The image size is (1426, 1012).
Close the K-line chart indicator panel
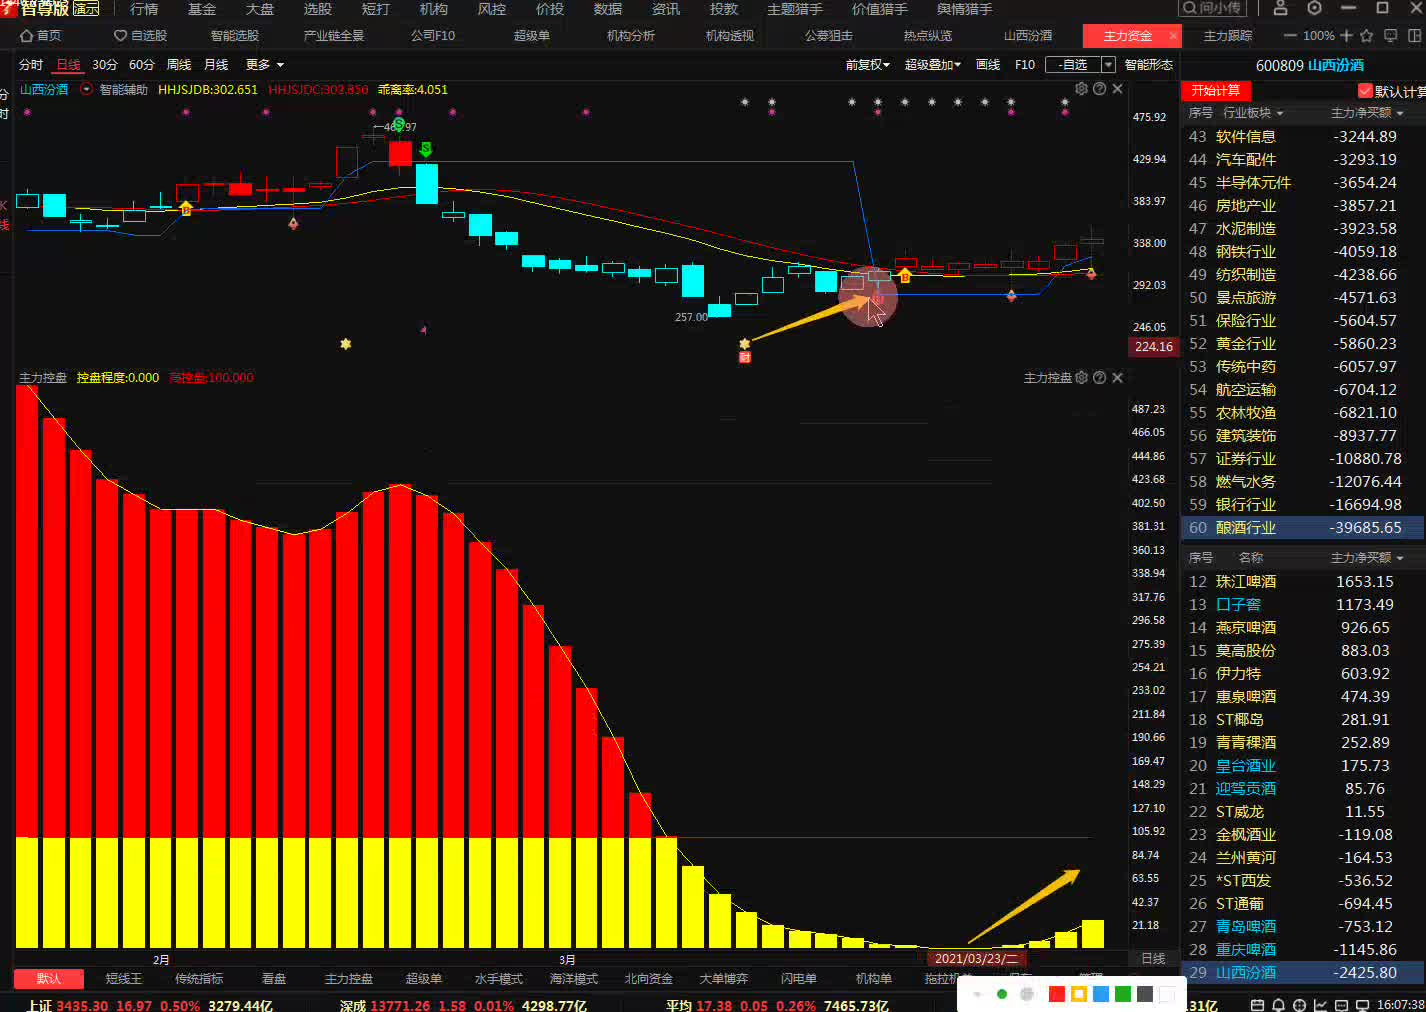coord(1117,89)
